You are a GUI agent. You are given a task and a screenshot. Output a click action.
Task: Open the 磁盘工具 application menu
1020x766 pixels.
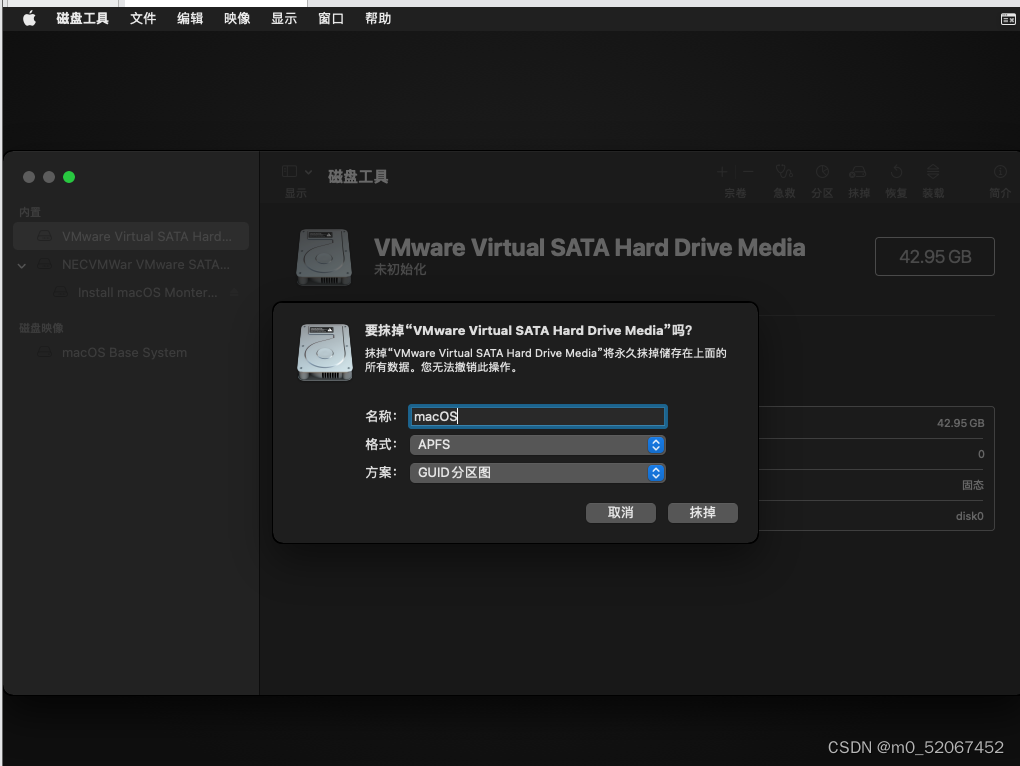click(82, 18)
